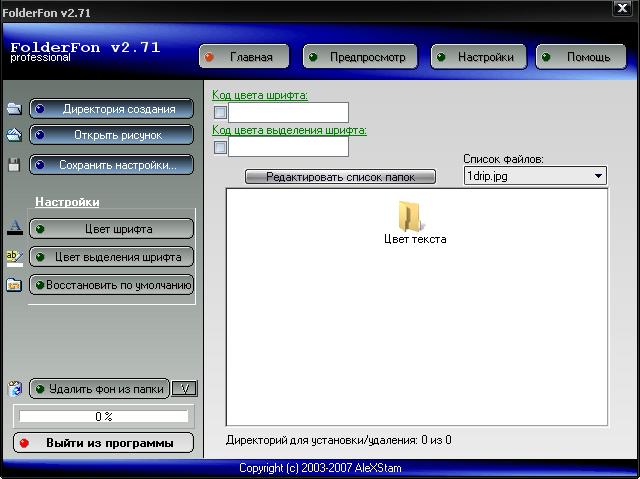Click the Copyright (c) 2003-2007 AleXStam text
The height and width of the screenshot is (479, 640).
[320, 468]
